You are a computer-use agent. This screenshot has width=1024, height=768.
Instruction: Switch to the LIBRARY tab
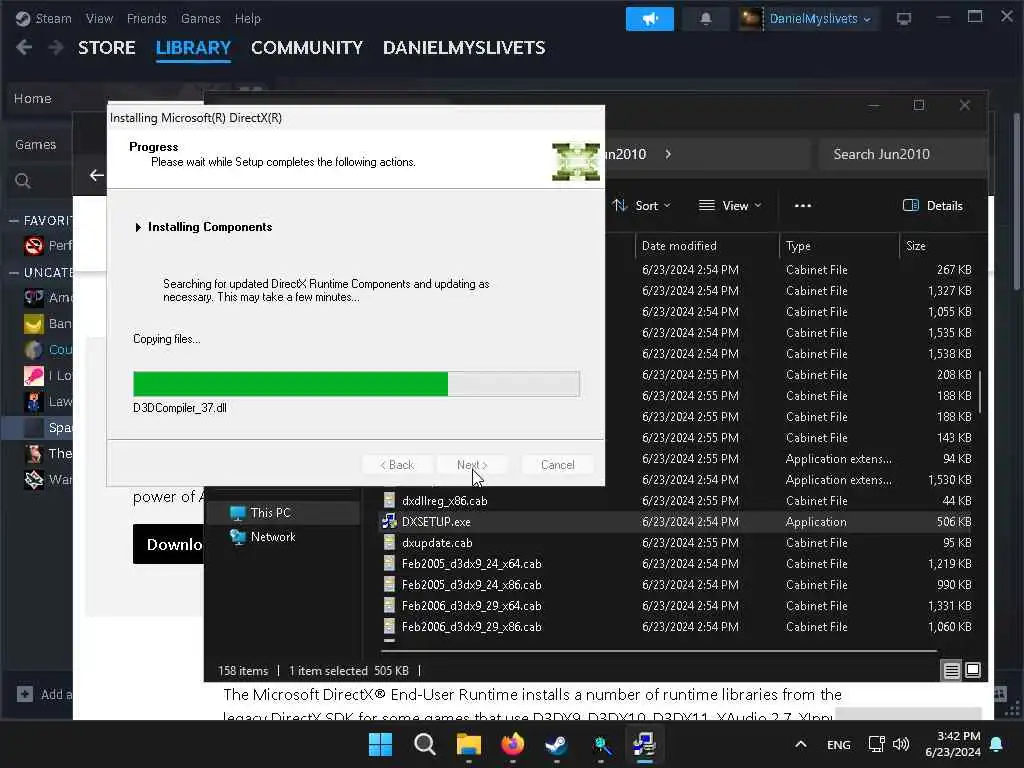pos(193,48)
